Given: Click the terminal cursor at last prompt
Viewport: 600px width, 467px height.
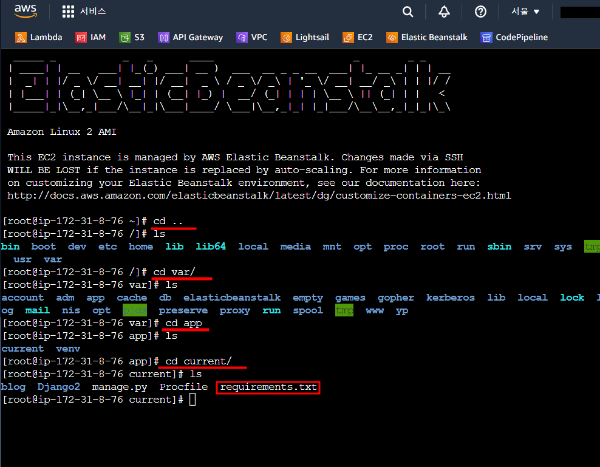Looking at the screenshot, I should (x=192, y=400).
